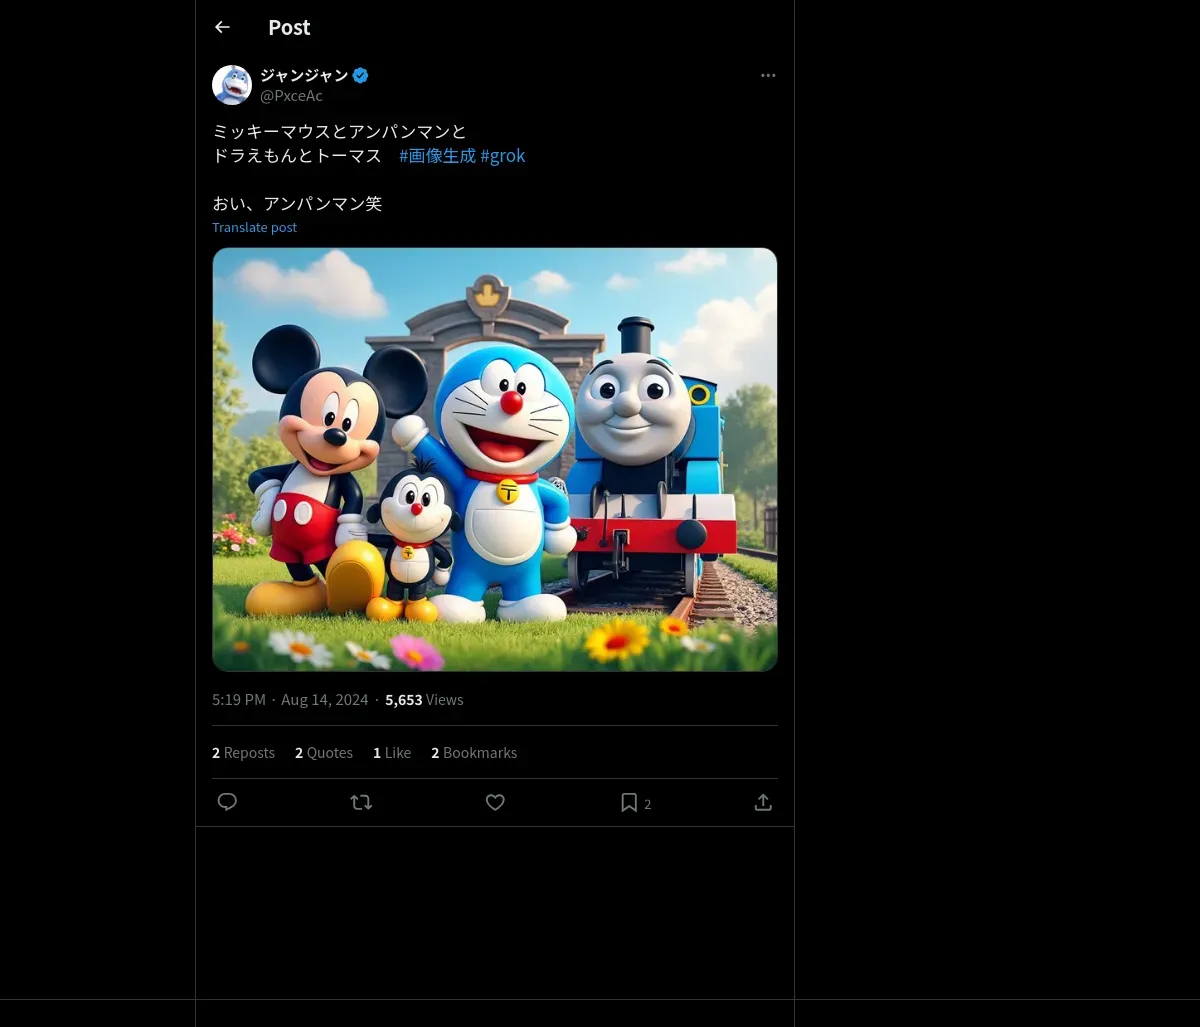Open the #grok hashtag link
This screenshot has width=1200, height=1027.
(x=503, y=156)
